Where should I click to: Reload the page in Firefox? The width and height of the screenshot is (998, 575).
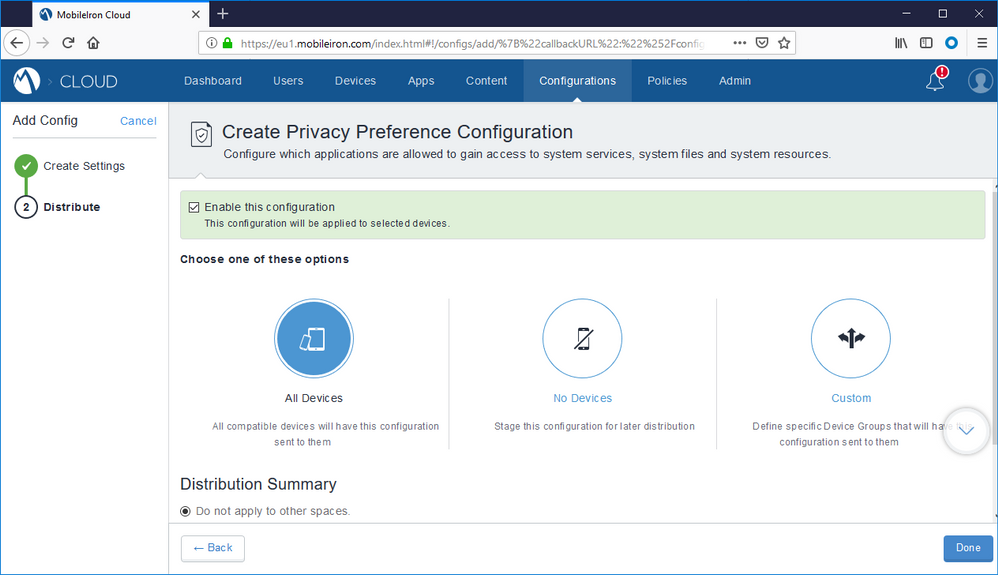(69, 43)
